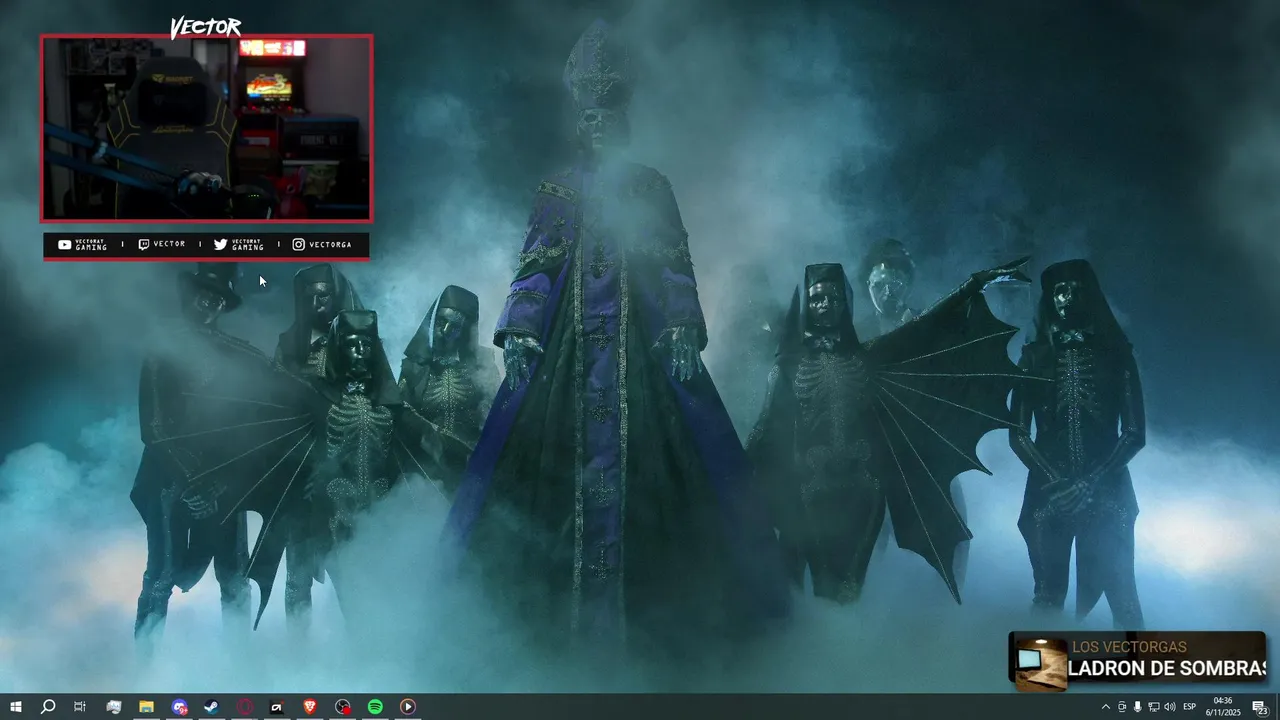This screenshot has height=720, width=1280.
Task: Click the VECTORGA Instagram handle text
Action: point(330,244)
